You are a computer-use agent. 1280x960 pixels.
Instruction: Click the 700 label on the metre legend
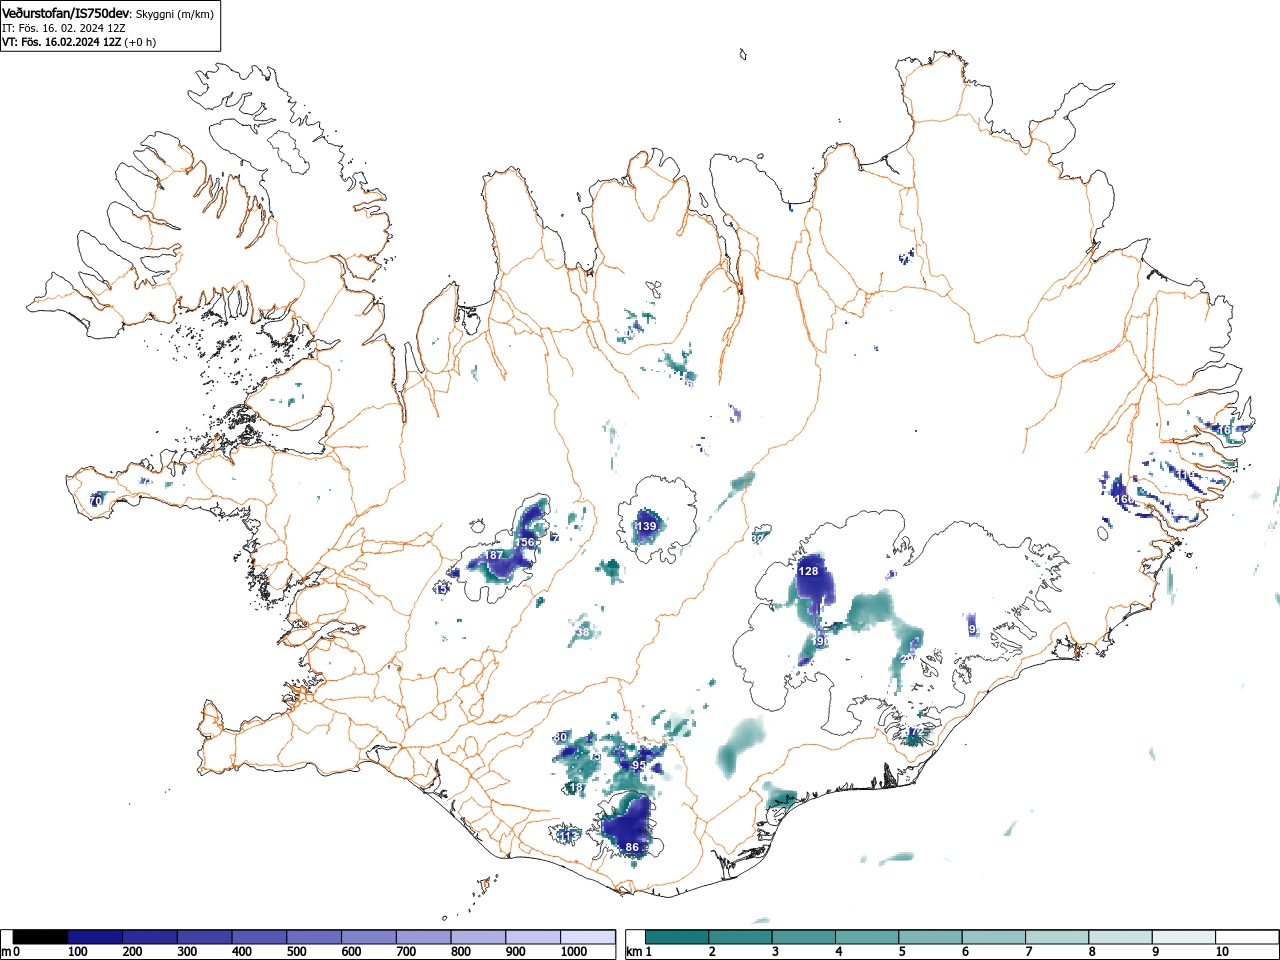tap(406, 952)
